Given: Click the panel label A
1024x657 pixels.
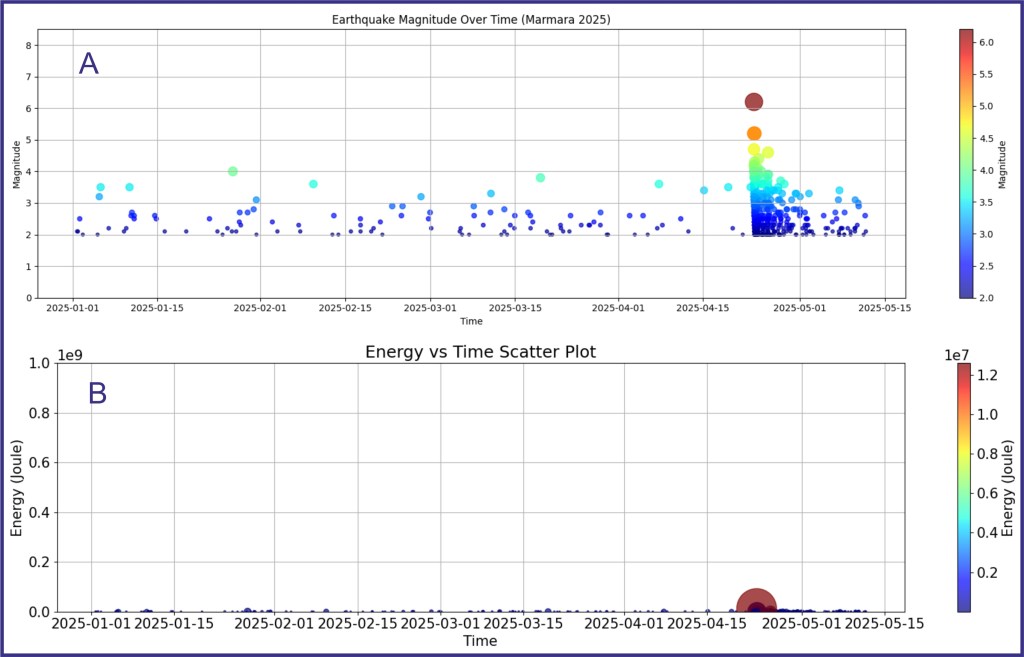Looking at the screenshot, I should (89, 64).
